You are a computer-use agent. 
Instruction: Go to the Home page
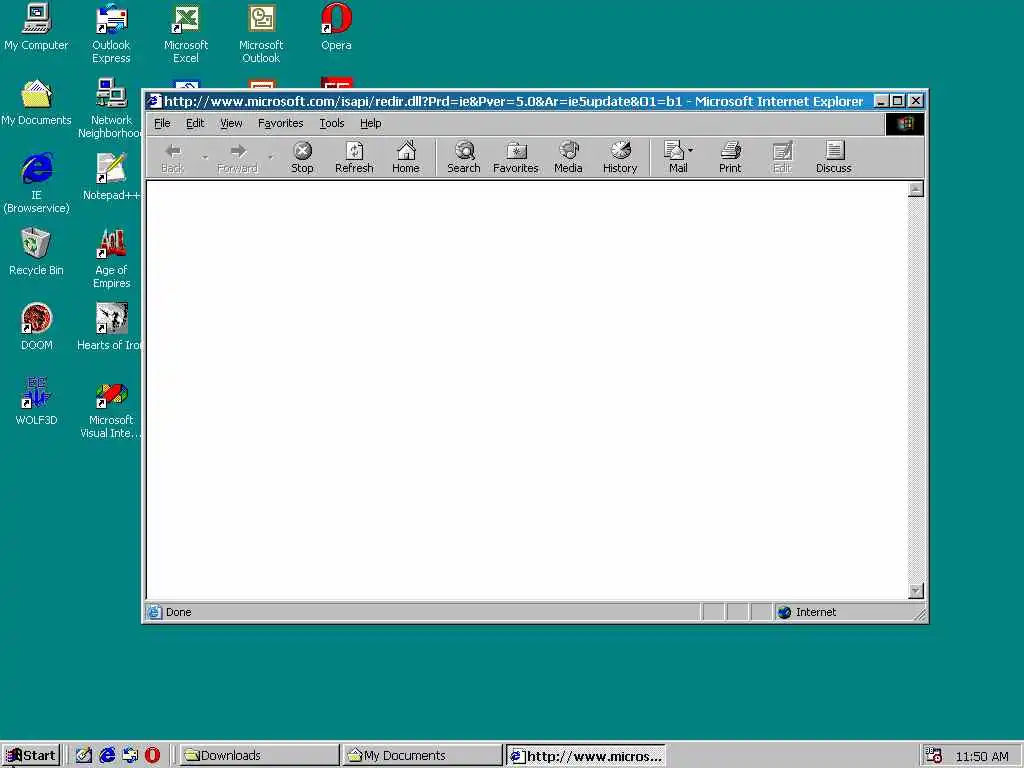click(406, 158)
